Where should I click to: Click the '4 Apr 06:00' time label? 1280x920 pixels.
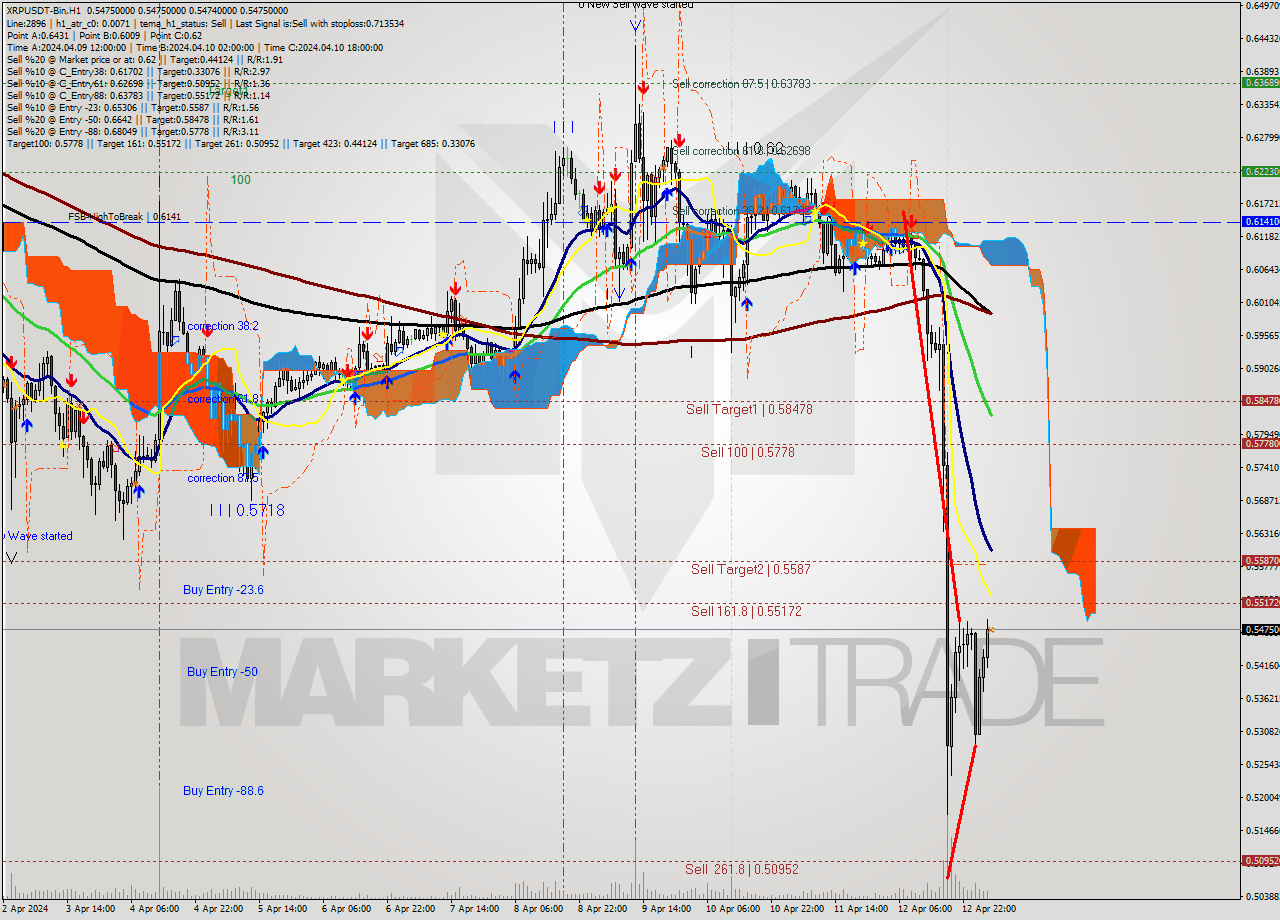click(x=153, y=909)
